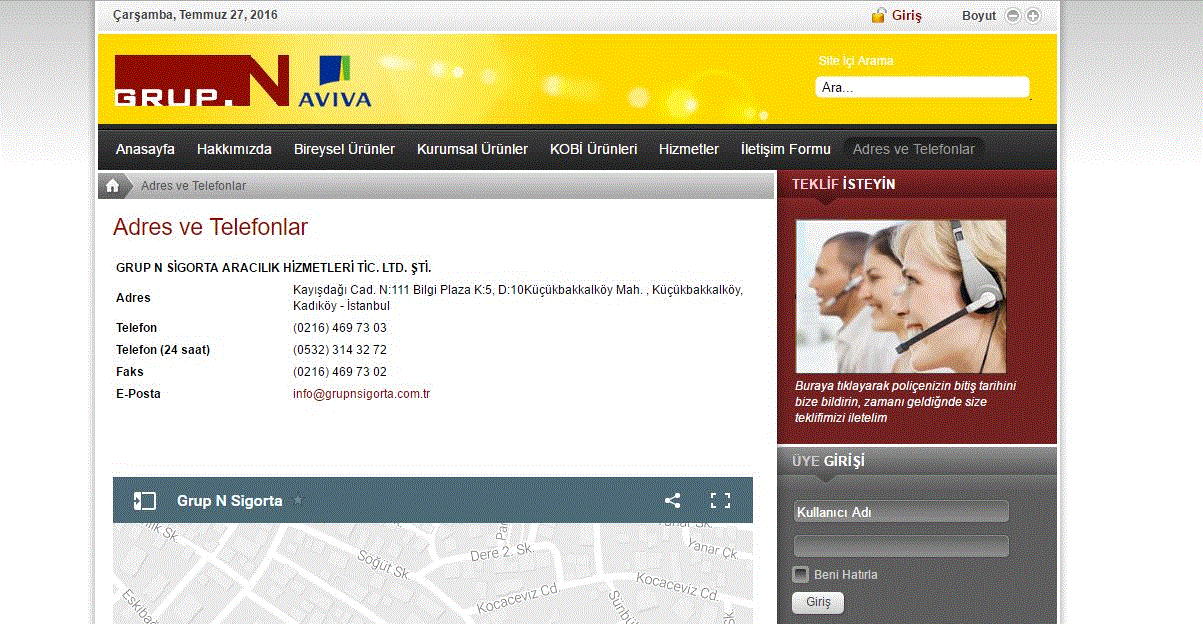1203x624 pixels.
Task: Open Kurumsal Ürünler menu
Action: 472,149
